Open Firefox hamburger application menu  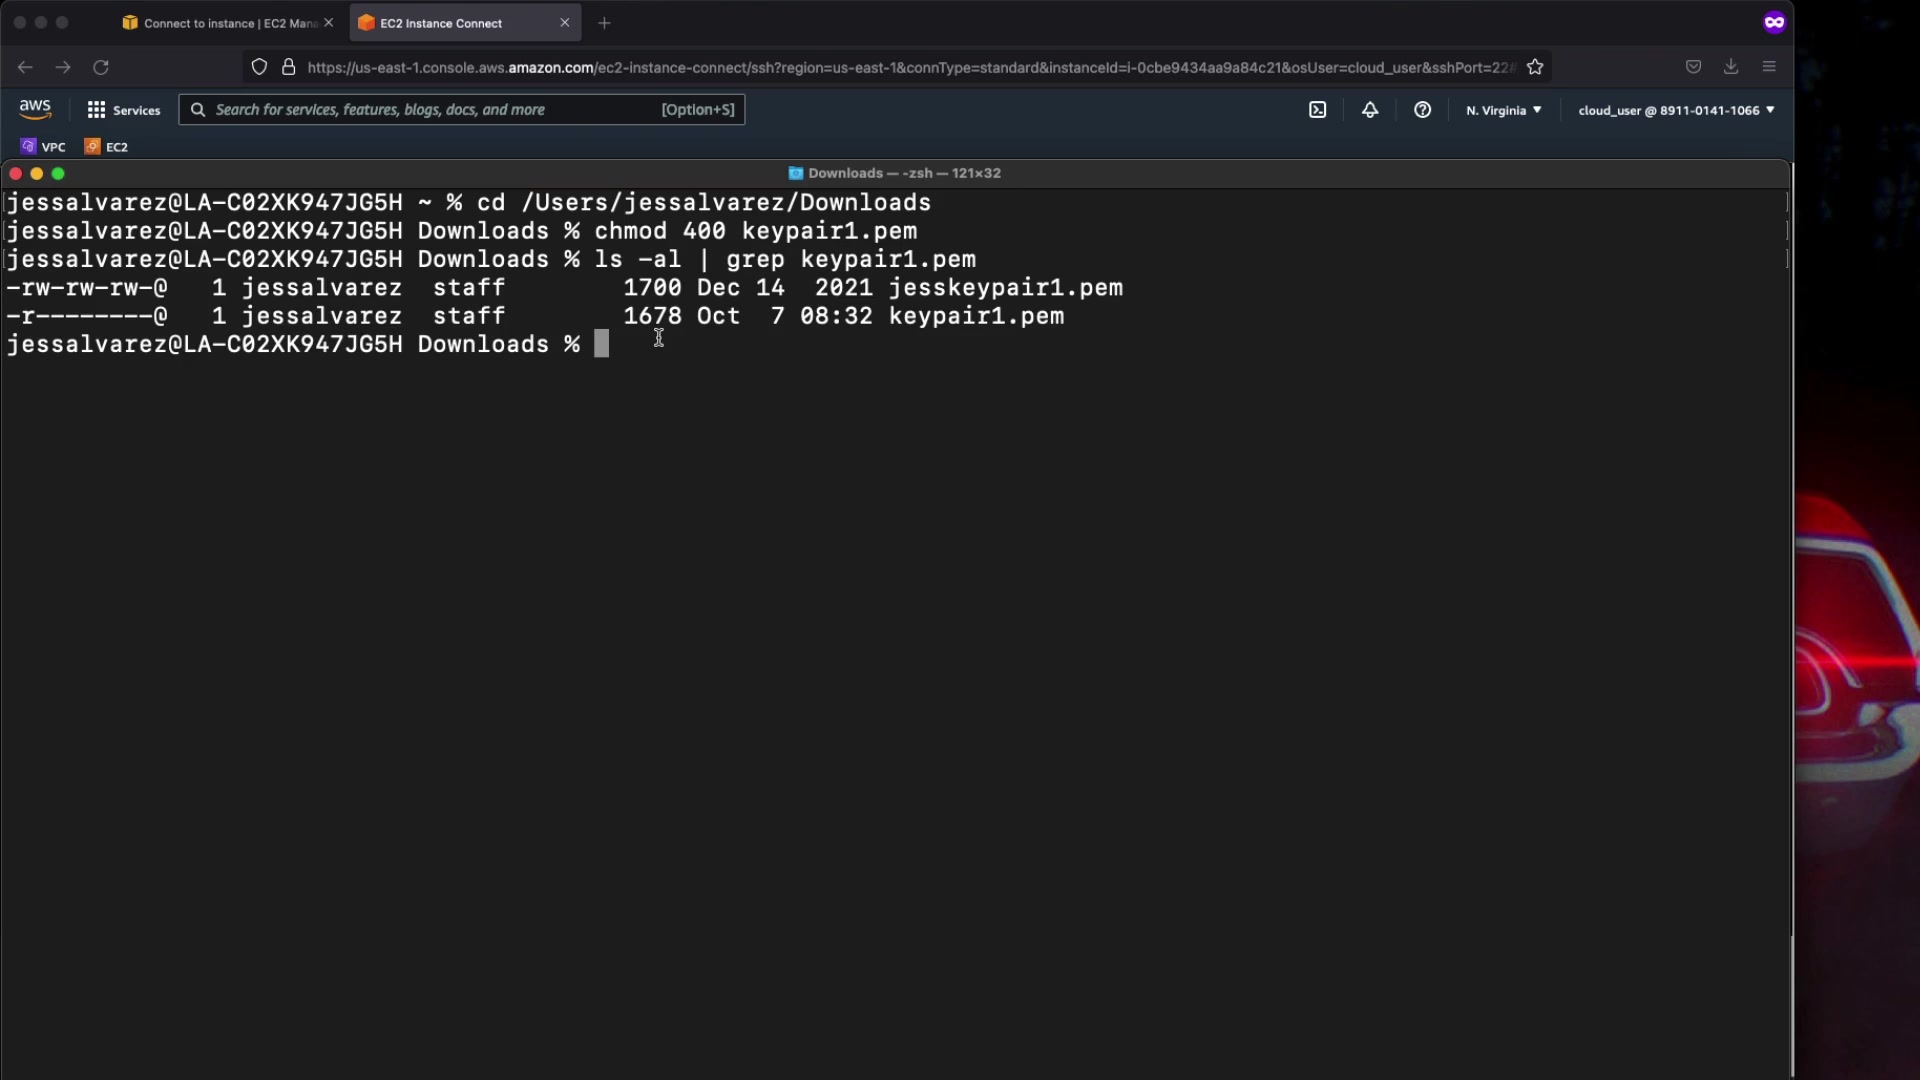(x=1769, y=67)
